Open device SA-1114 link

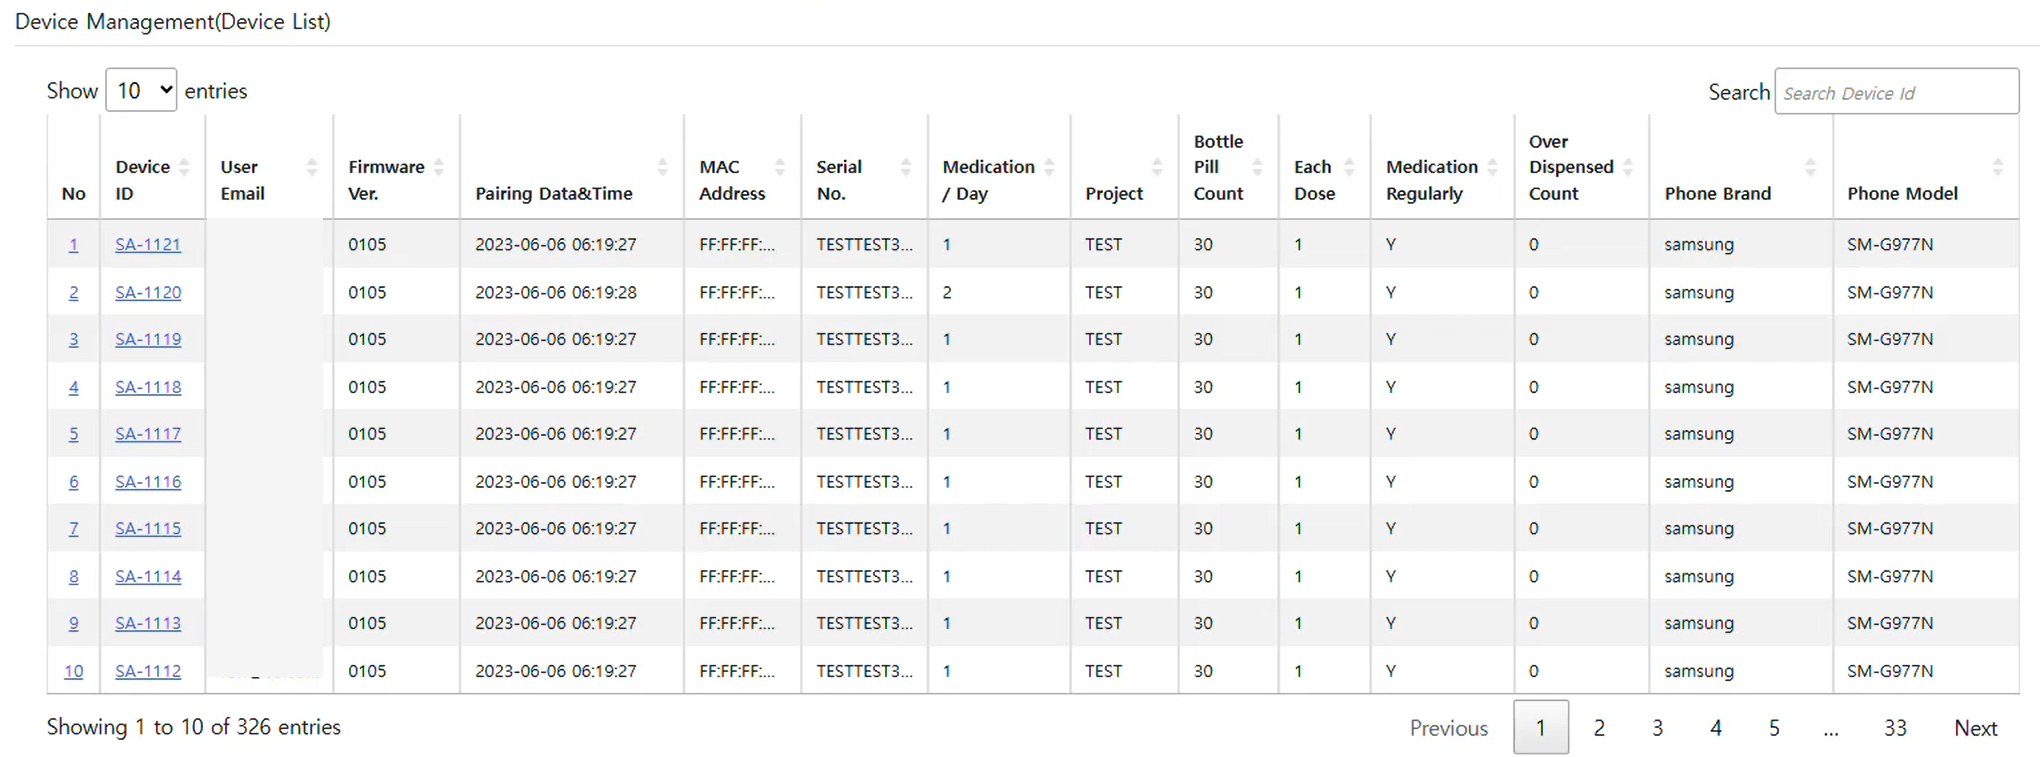(x=148, y=576)
